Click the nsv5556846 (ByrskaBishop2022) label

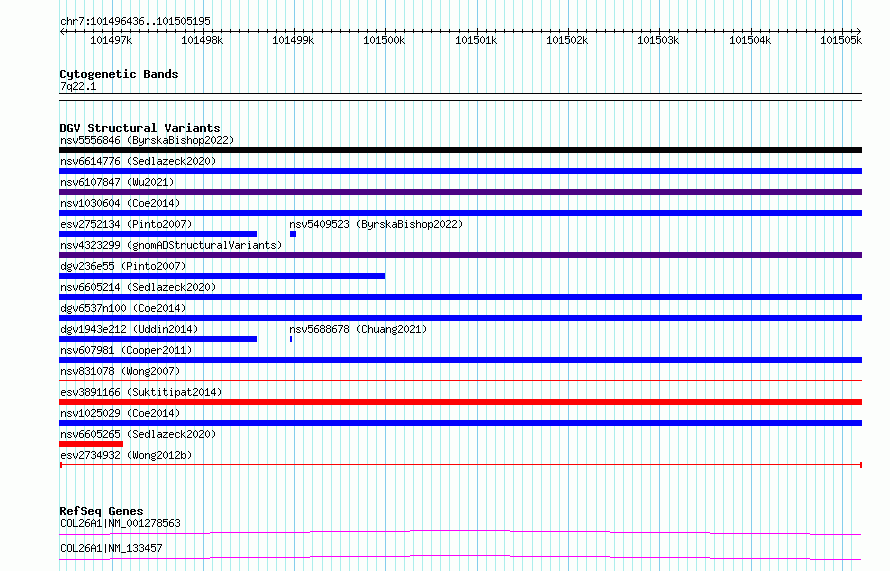point(147,140)
